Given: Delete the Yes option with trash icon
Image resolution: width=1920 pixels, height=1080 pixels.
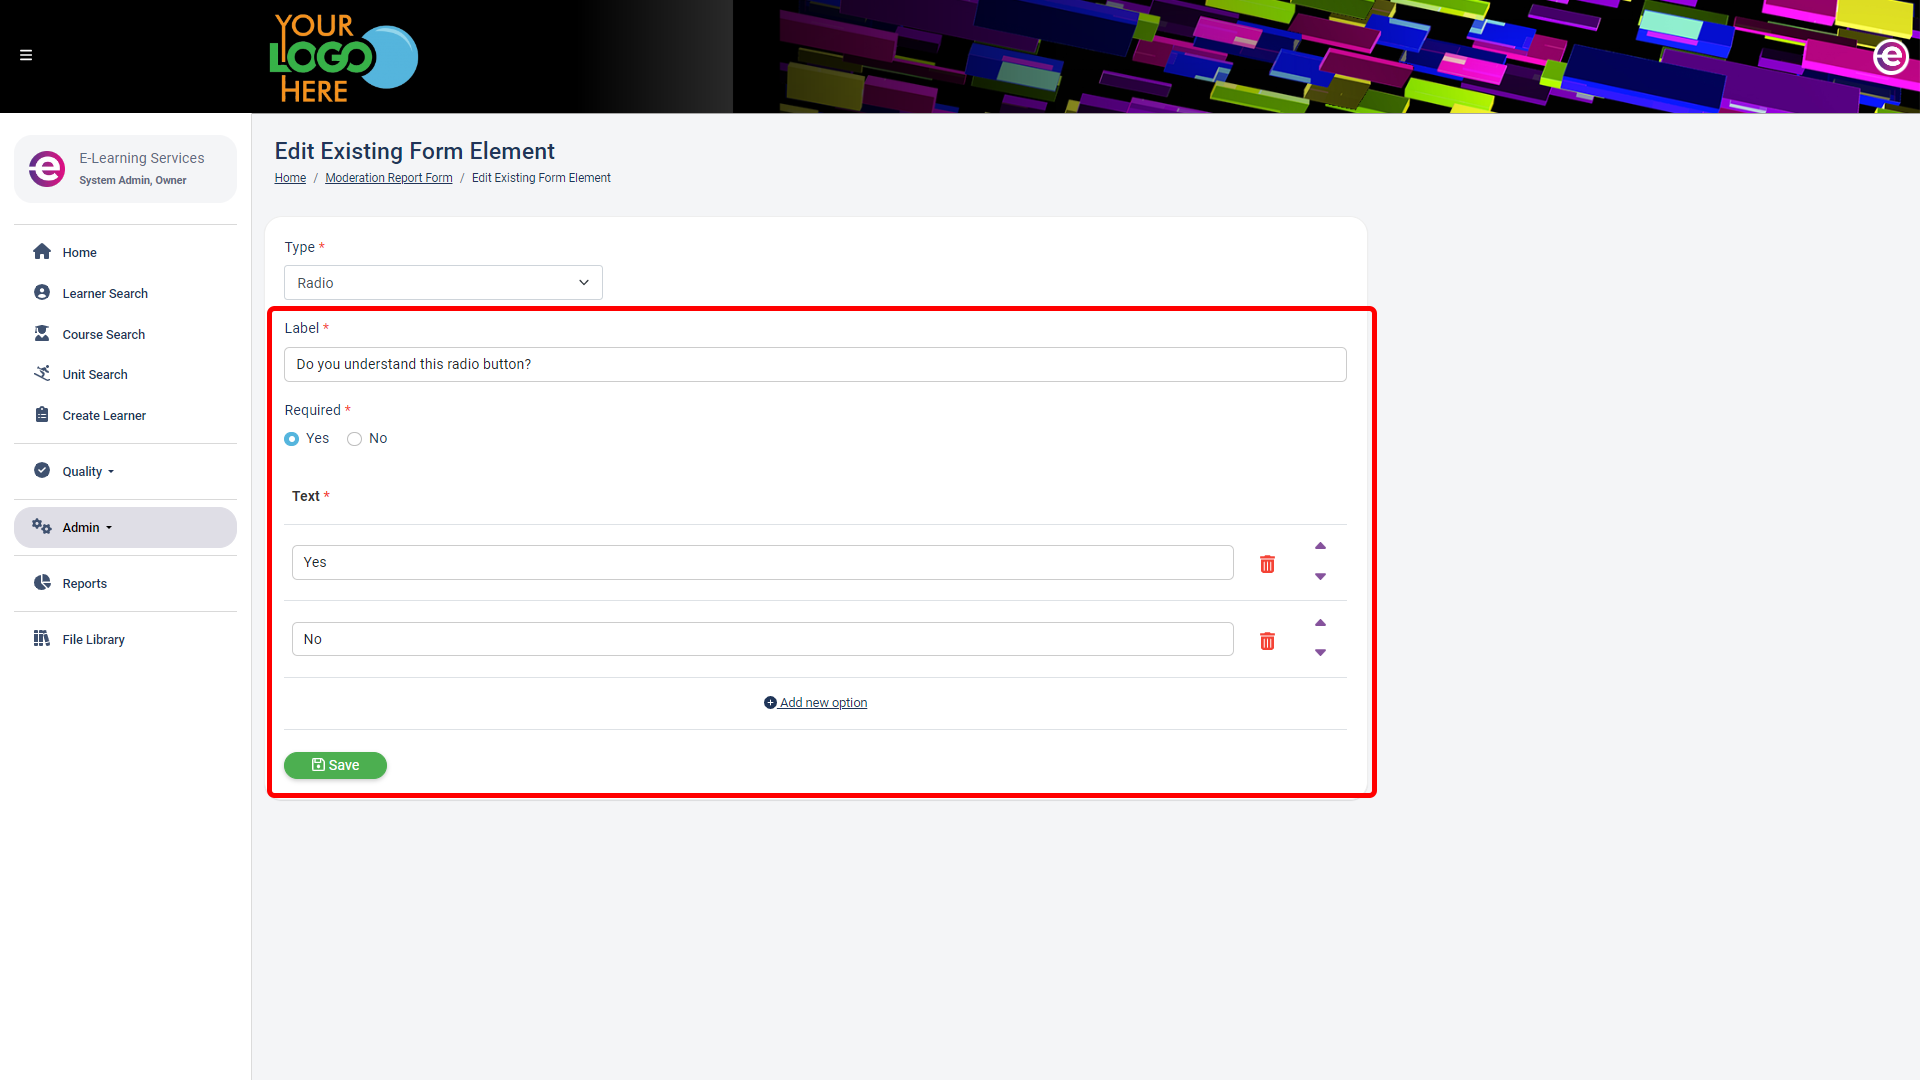Looking at the screenshot, I should (1267, 564).
